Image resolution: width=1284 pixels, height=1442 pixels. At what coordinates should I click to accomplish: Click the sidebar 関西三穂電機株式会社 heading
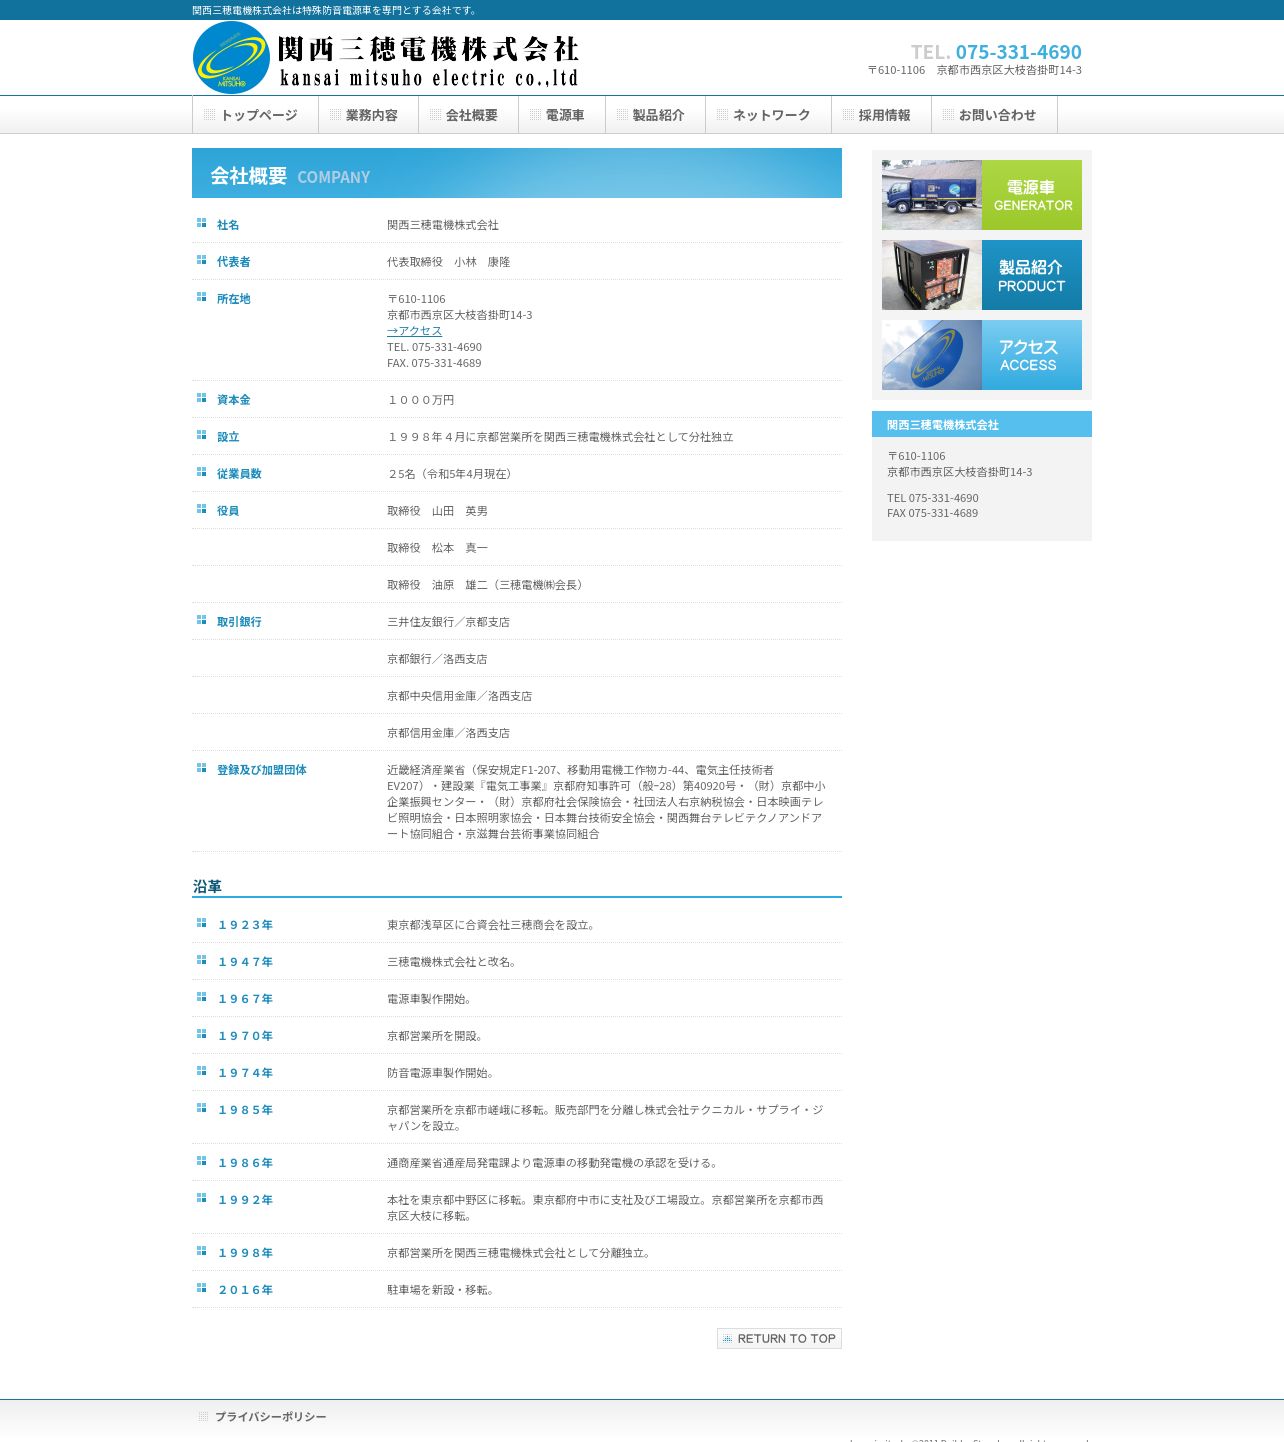click(943, 425)
